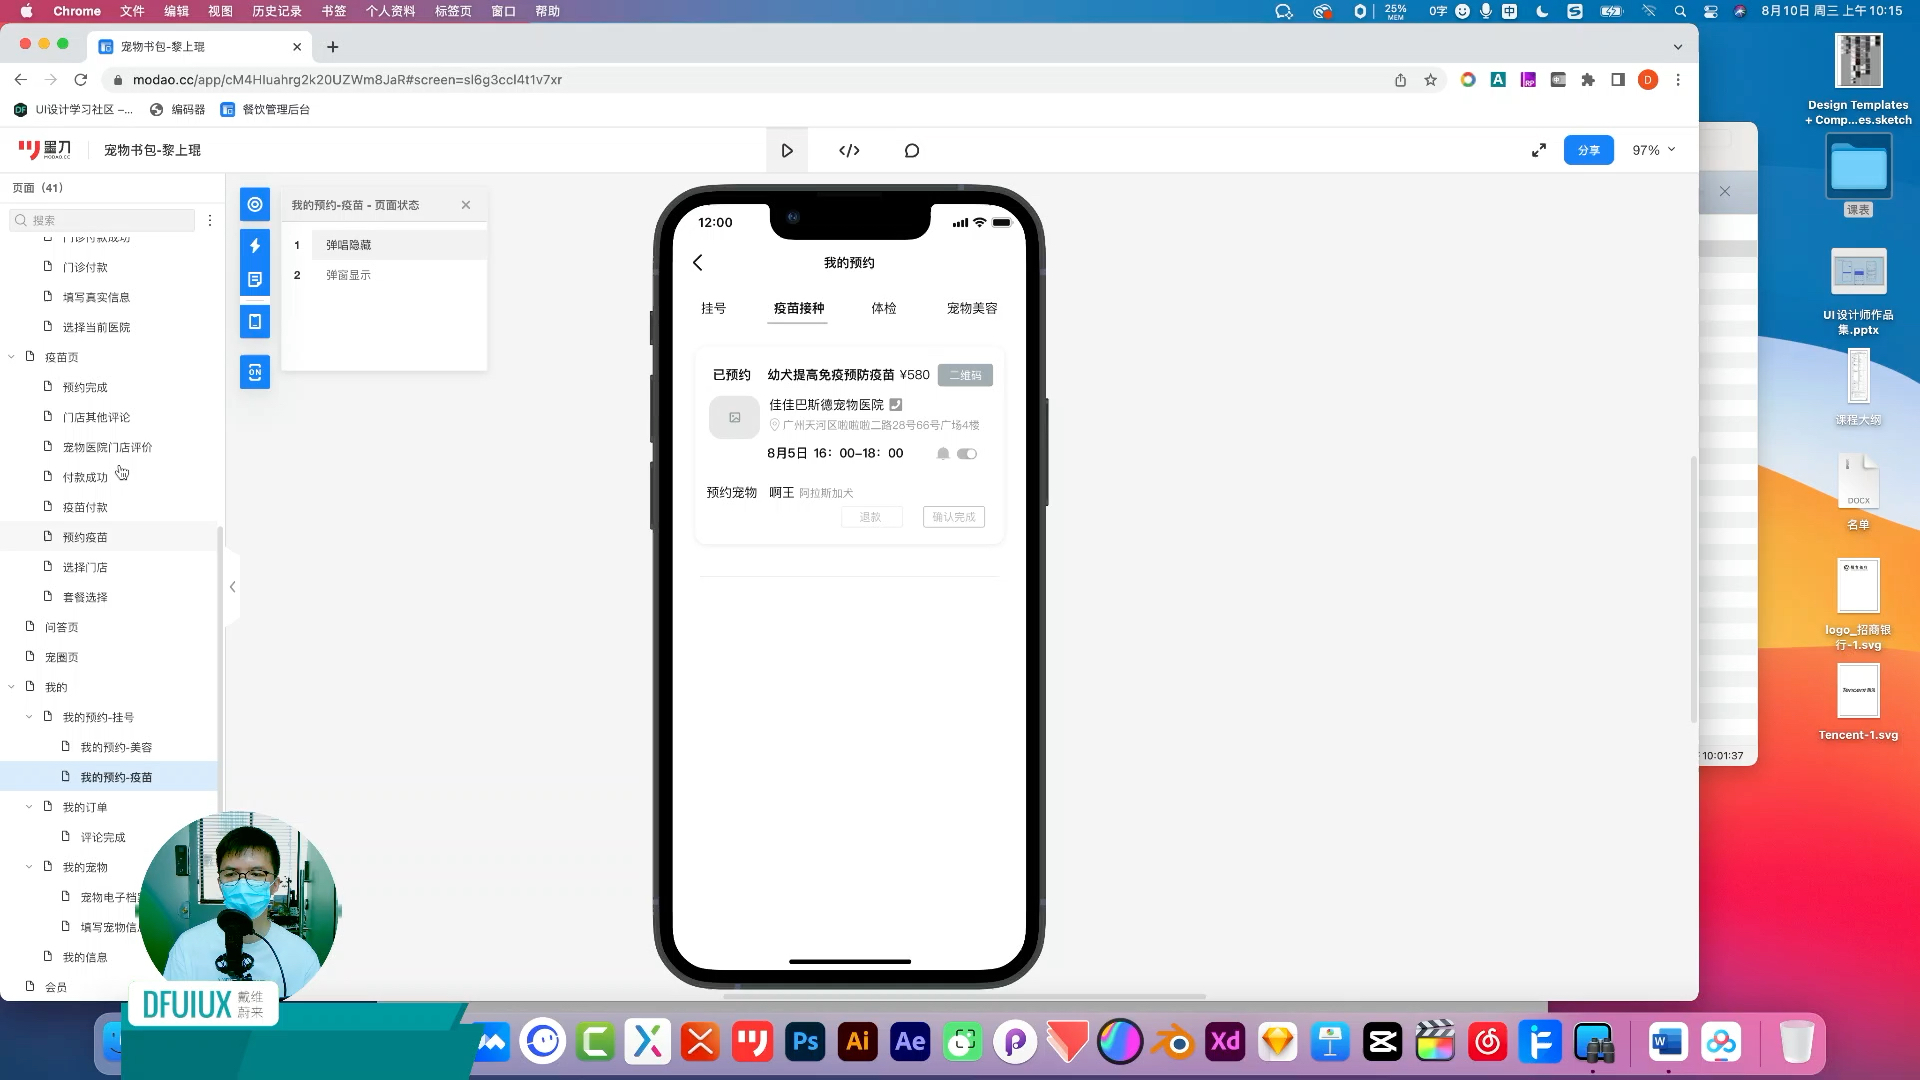Click the ON highlight toggle icon

[255, 372]
